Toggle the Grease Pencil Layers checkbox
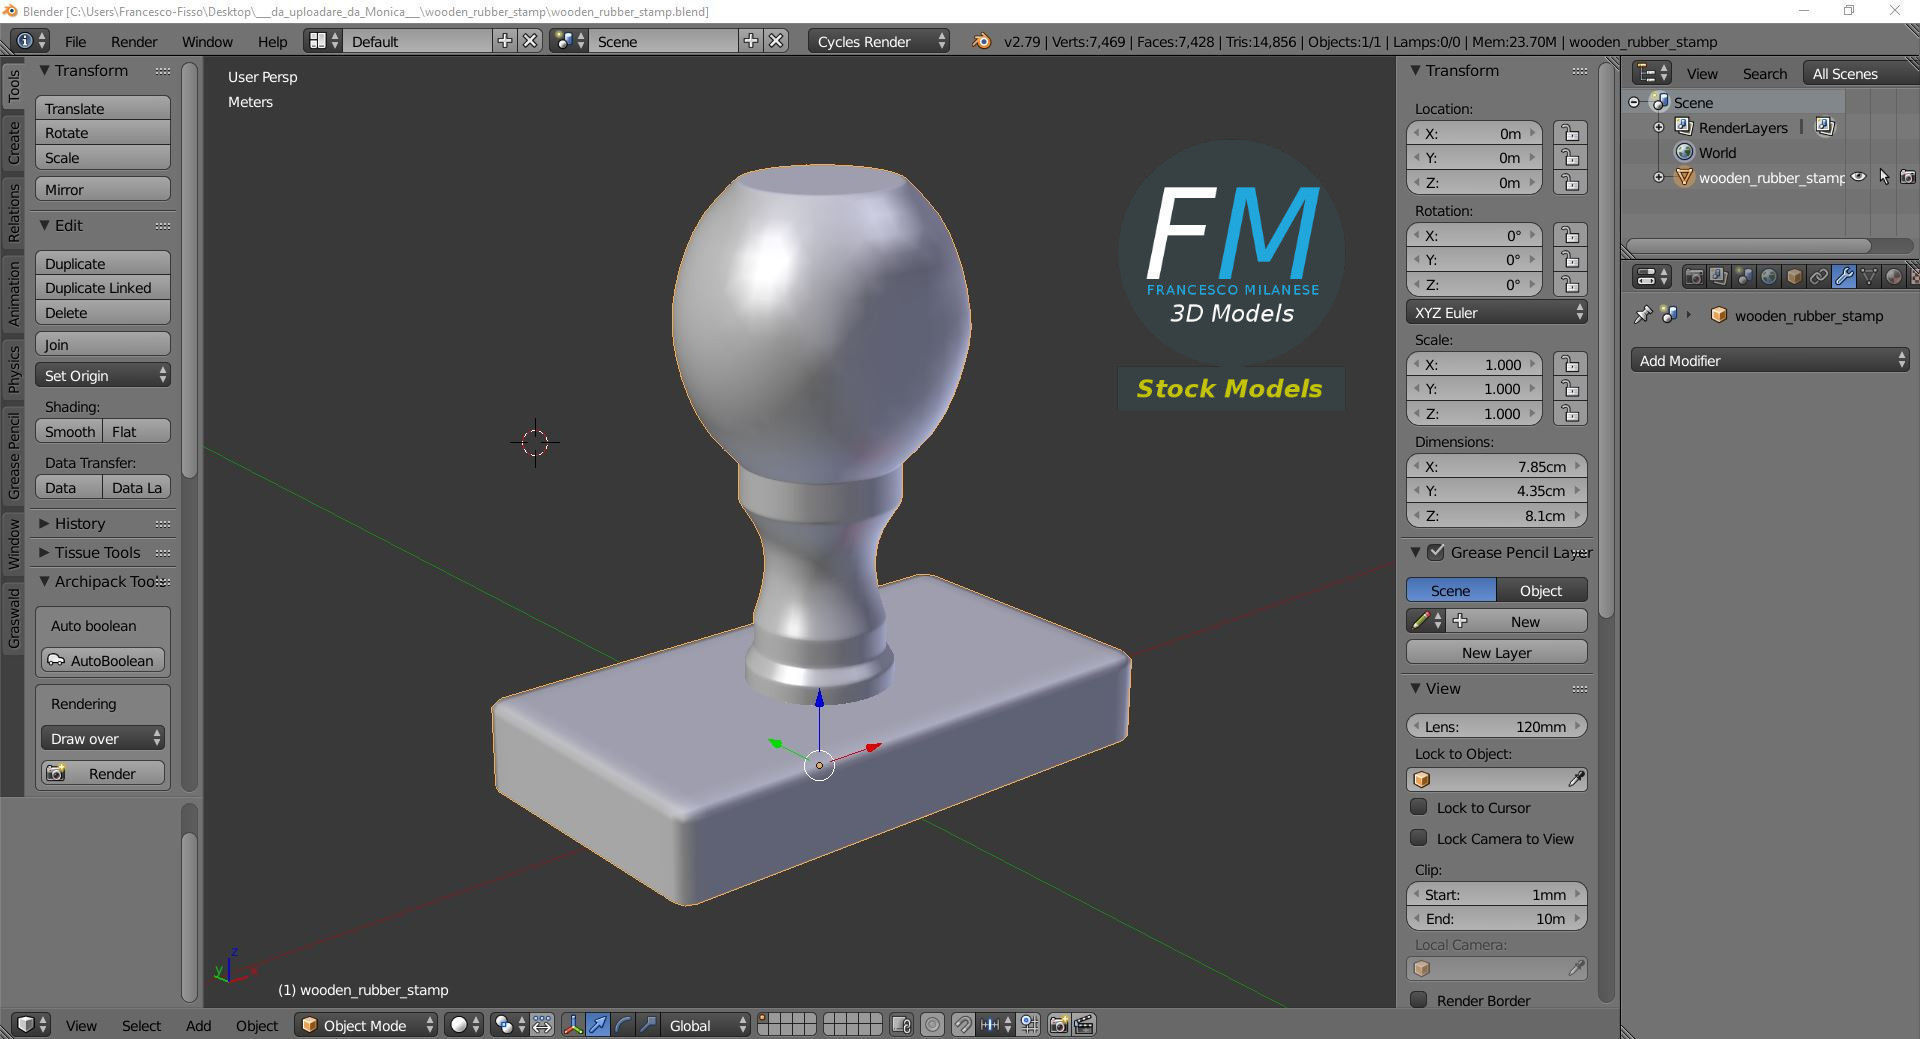This screenshot has width=1920, height=1039. [1436, 552]
